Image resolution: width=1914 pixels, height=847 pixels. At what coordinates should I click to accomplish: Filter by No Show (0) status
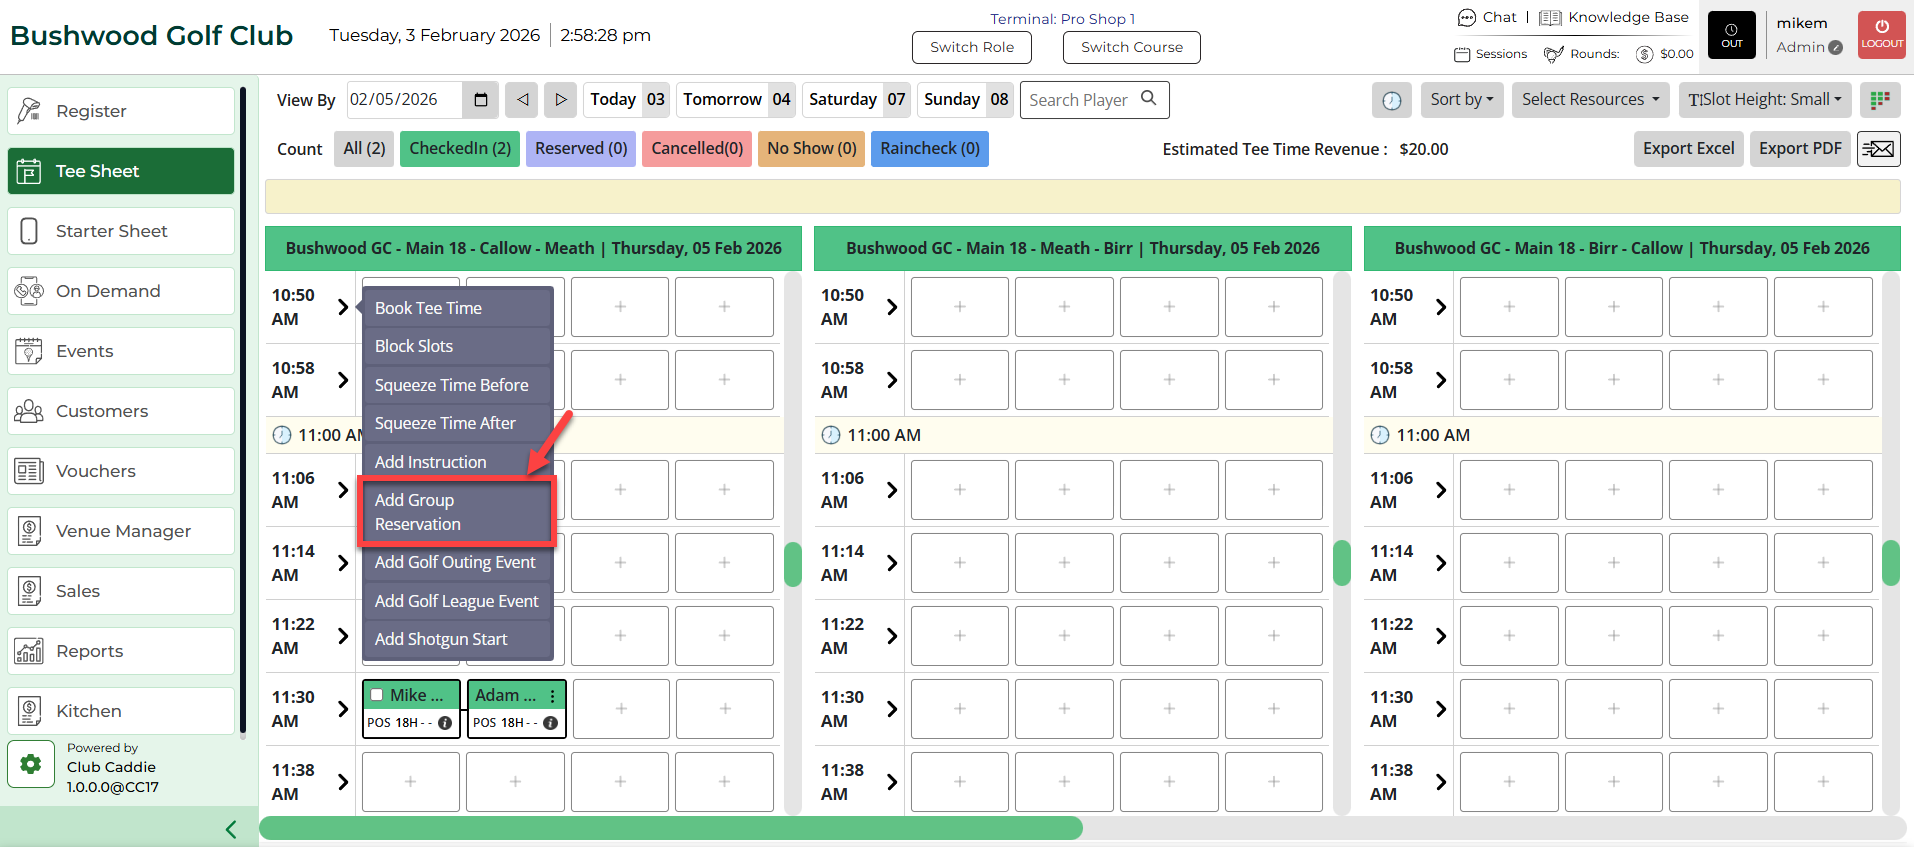point(811,149)
